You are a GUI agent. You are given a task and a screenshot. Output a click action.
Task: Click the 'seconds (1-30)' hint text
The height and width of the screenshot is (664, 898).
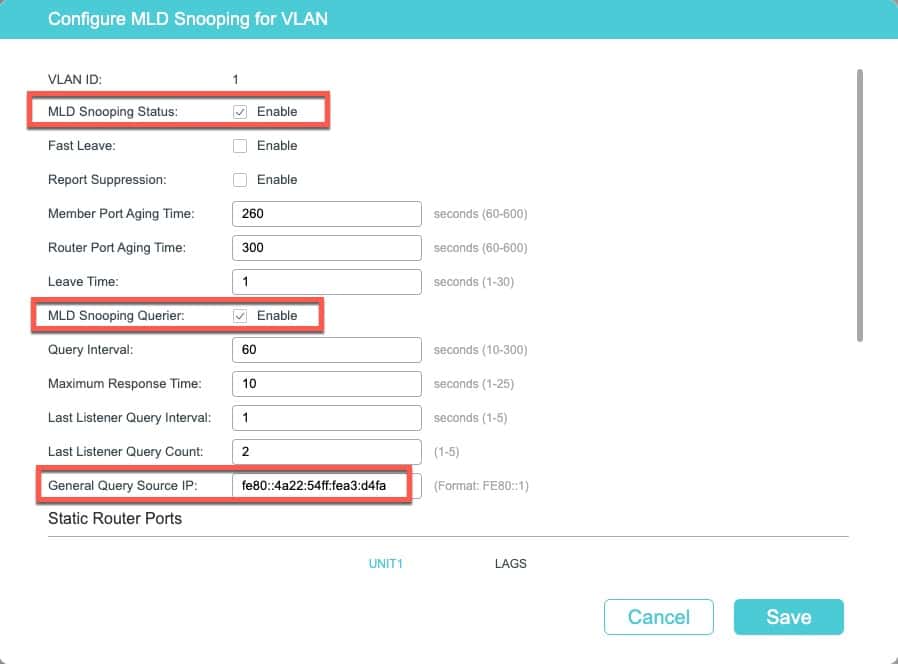point(474,282)
